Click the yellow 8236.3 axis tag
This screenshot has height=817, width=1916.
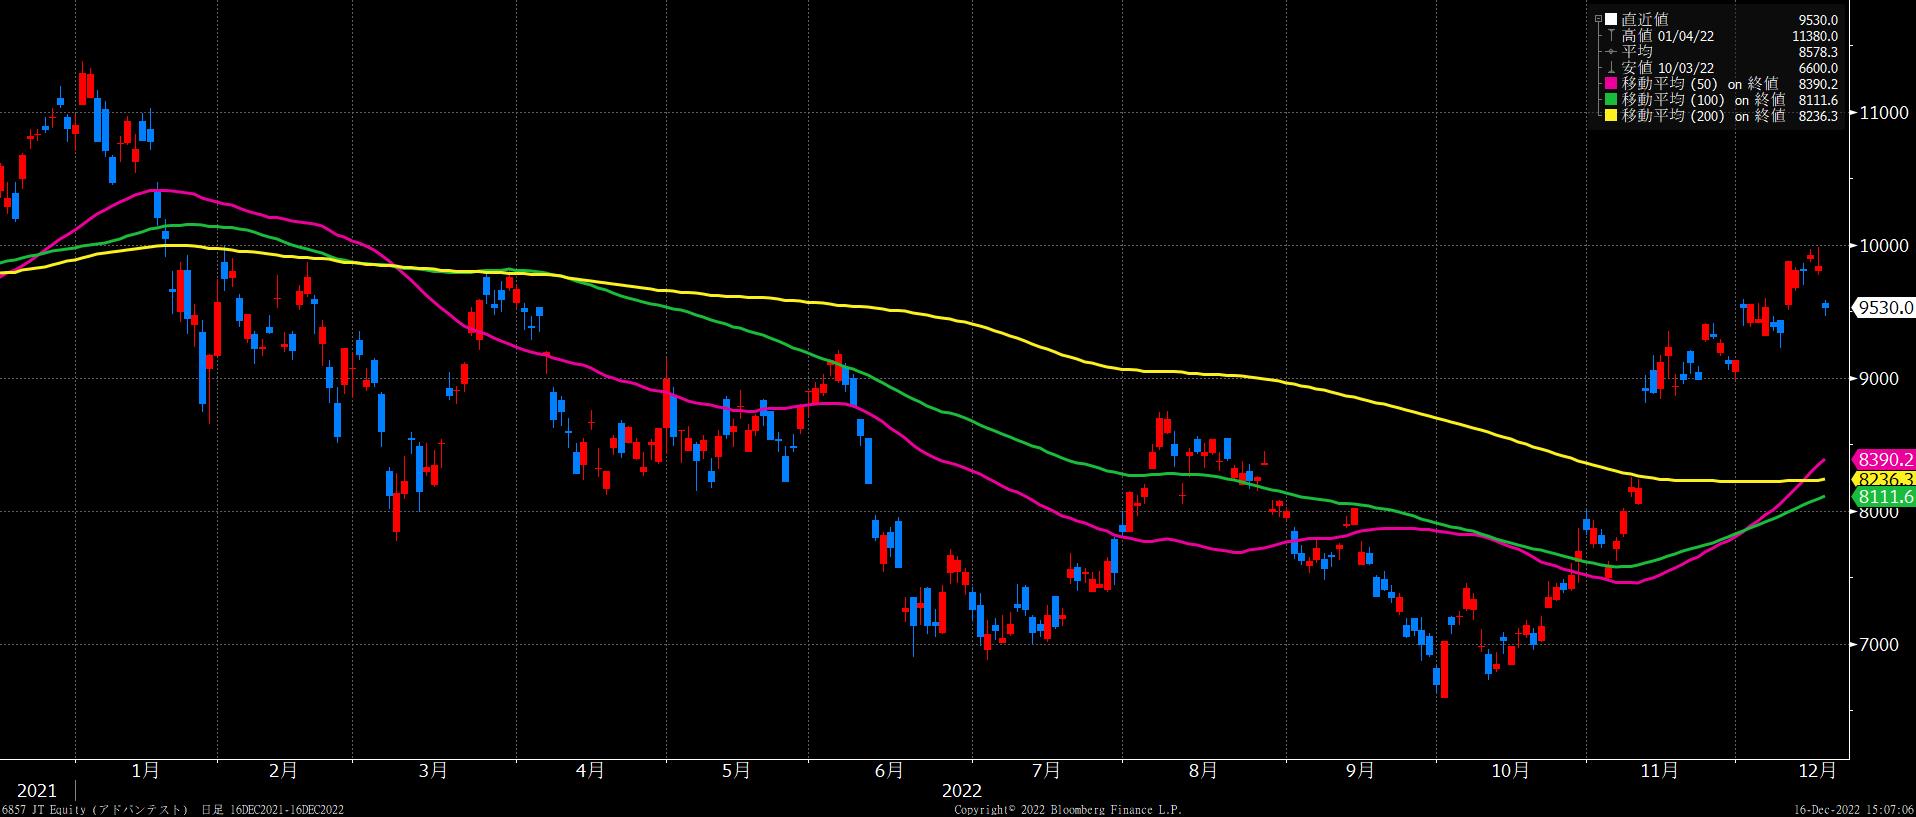(x=1884, y=480)
